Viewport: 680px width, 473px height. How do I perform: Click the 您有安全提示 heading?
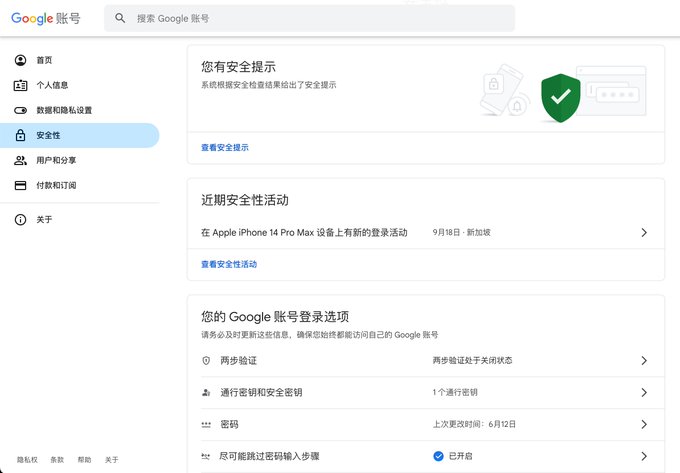(x=238, y=67)
